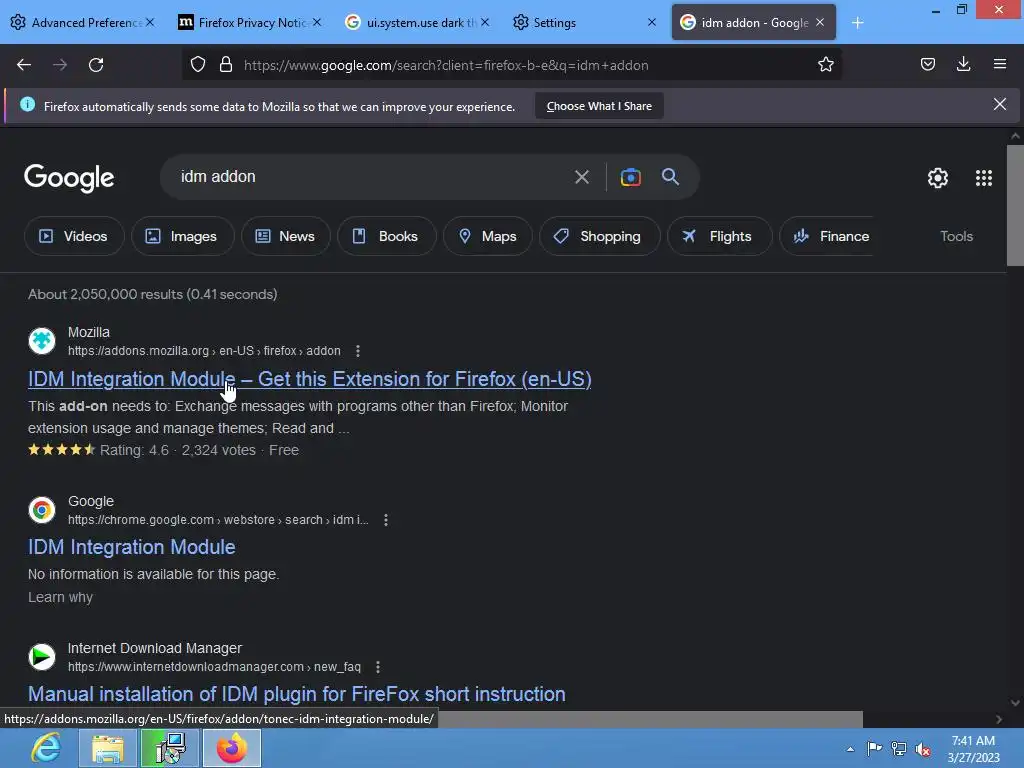Filter results by Maps
Viewport: 1024px width, 768px height.
[x=488, y=236]
